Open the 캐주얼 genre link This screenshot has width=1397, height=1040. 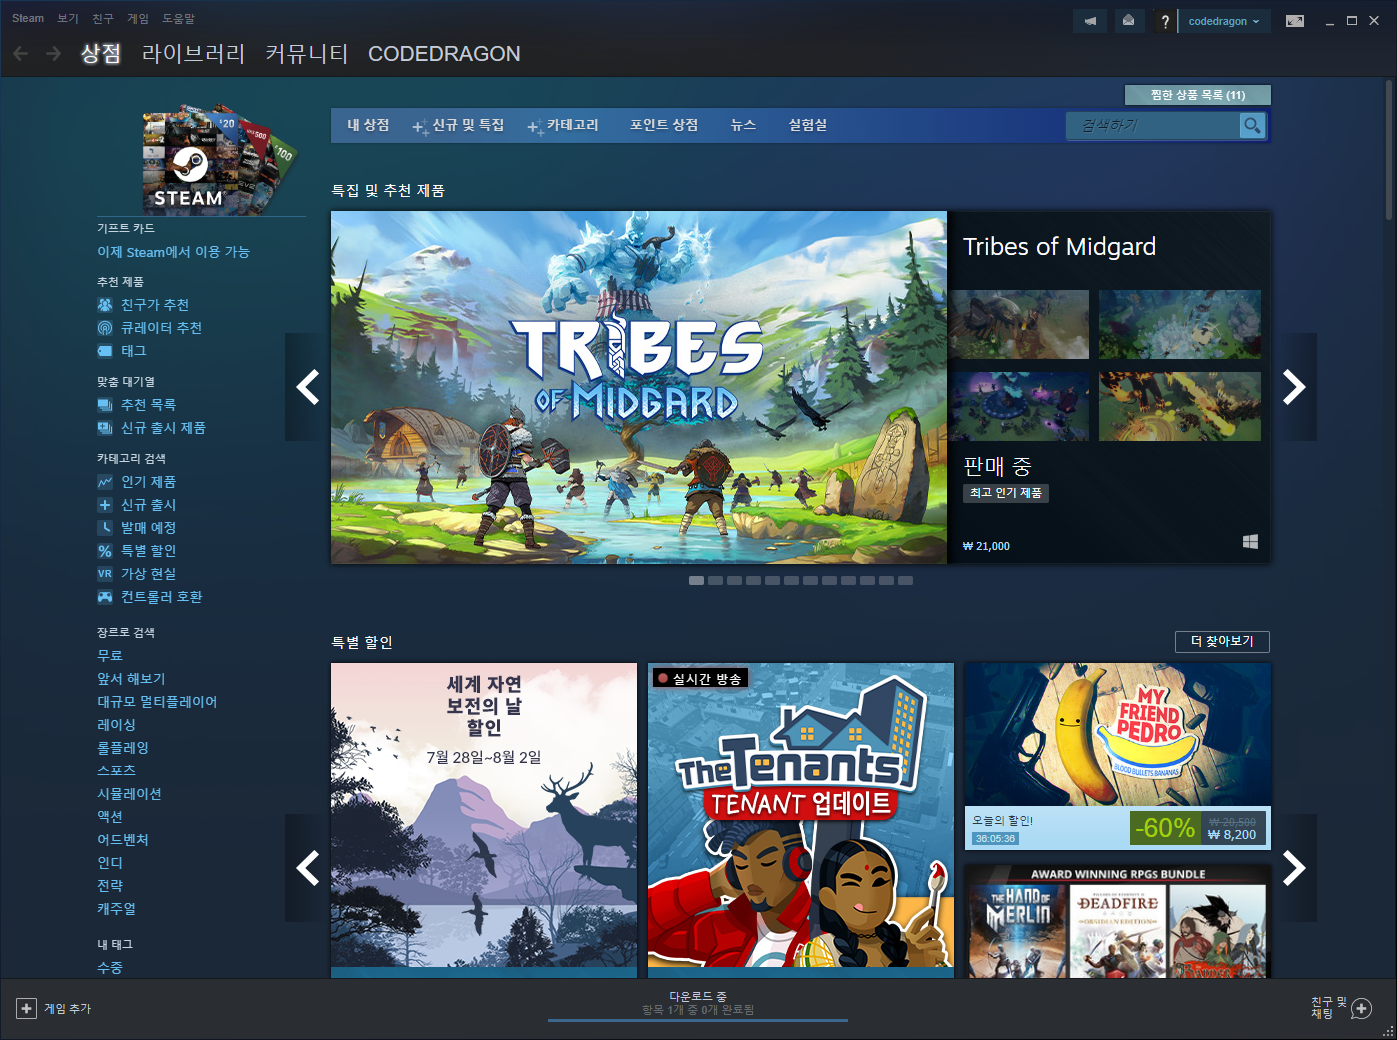coord(116,909)
